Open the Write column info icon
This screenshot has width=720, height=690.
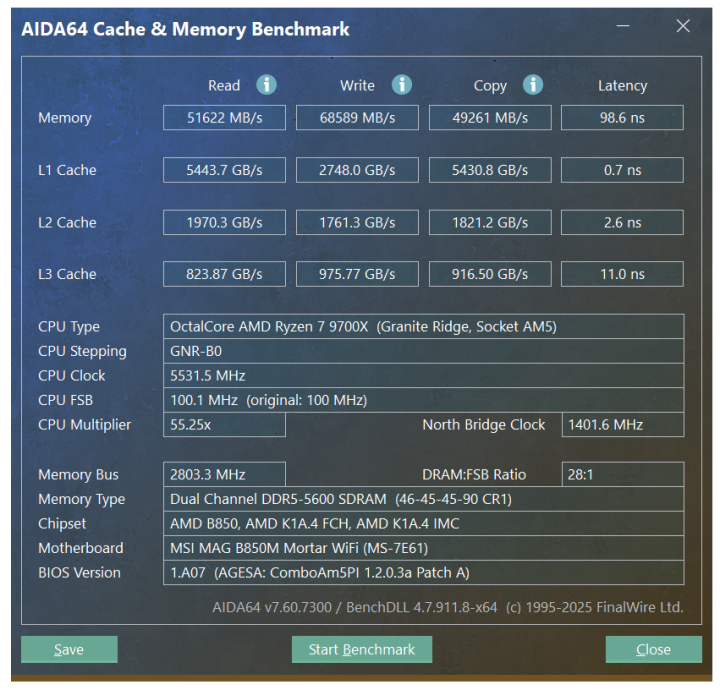(402, 85)
